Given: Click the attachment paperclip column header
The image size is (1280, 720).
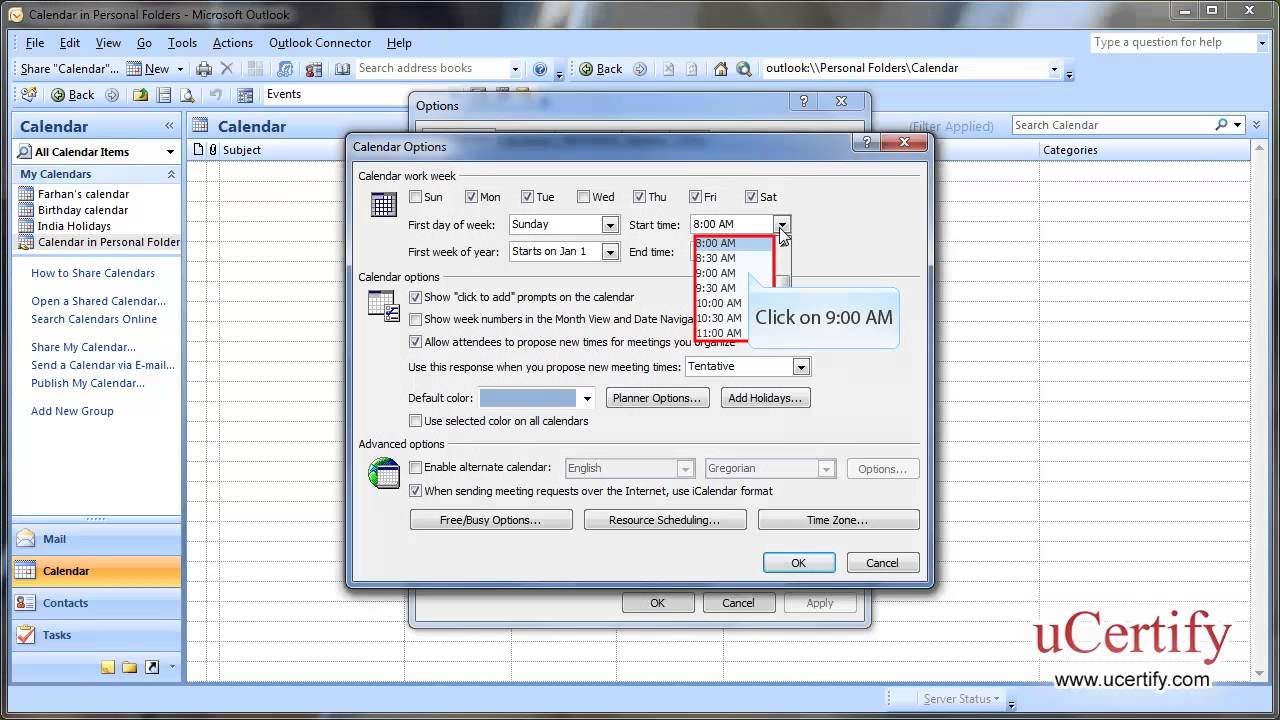Looking at the screenshot, I should (x=212, y=150).
